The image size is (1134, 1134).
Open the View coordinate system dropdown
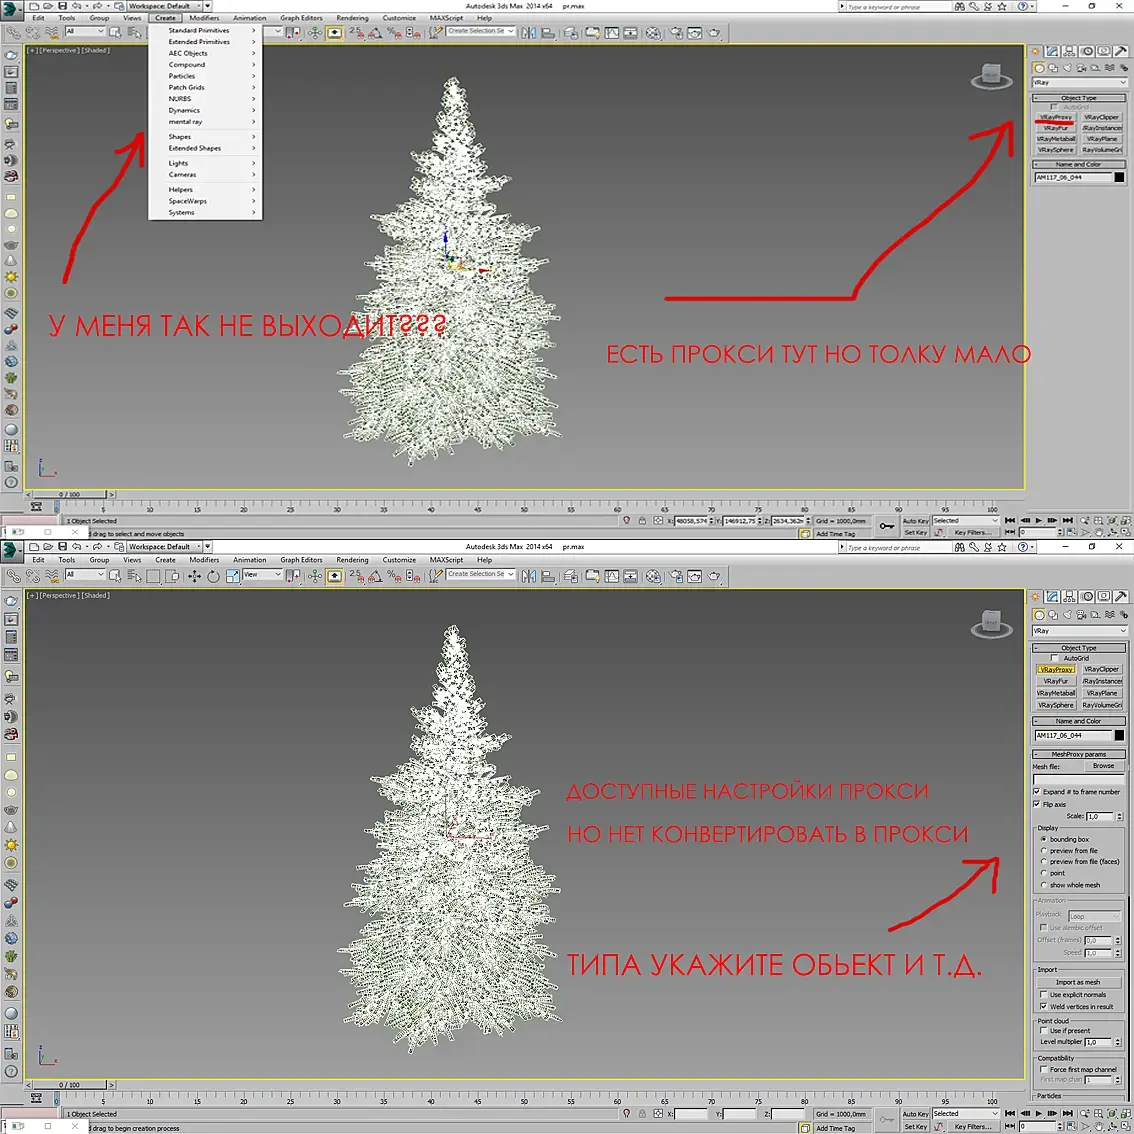pyautogui.click(x=263, y=574)
